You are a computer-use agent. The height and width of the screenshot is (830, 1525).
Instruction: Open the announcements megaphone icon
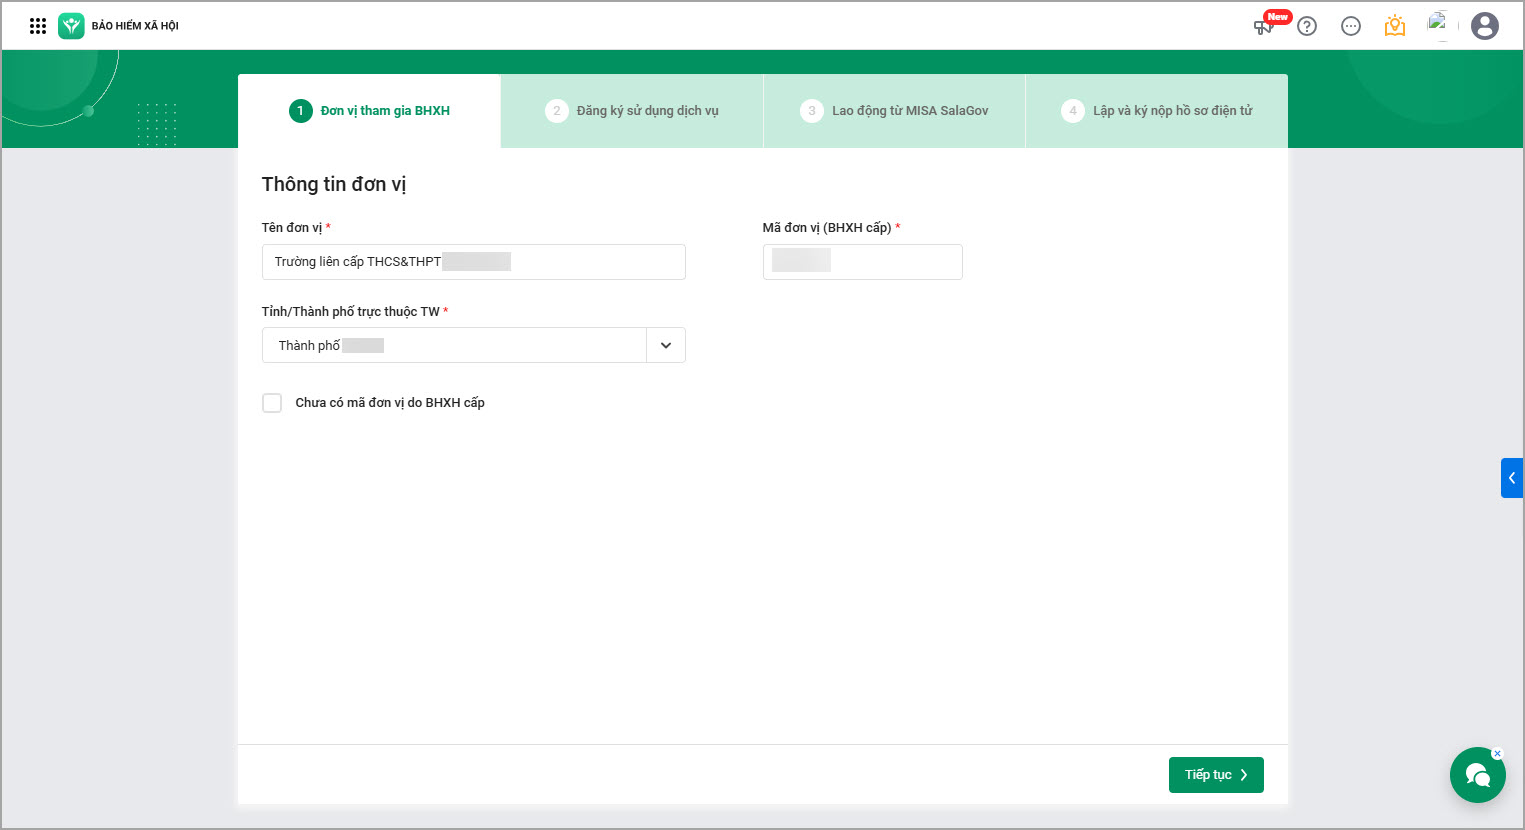tap(1264, 26)
